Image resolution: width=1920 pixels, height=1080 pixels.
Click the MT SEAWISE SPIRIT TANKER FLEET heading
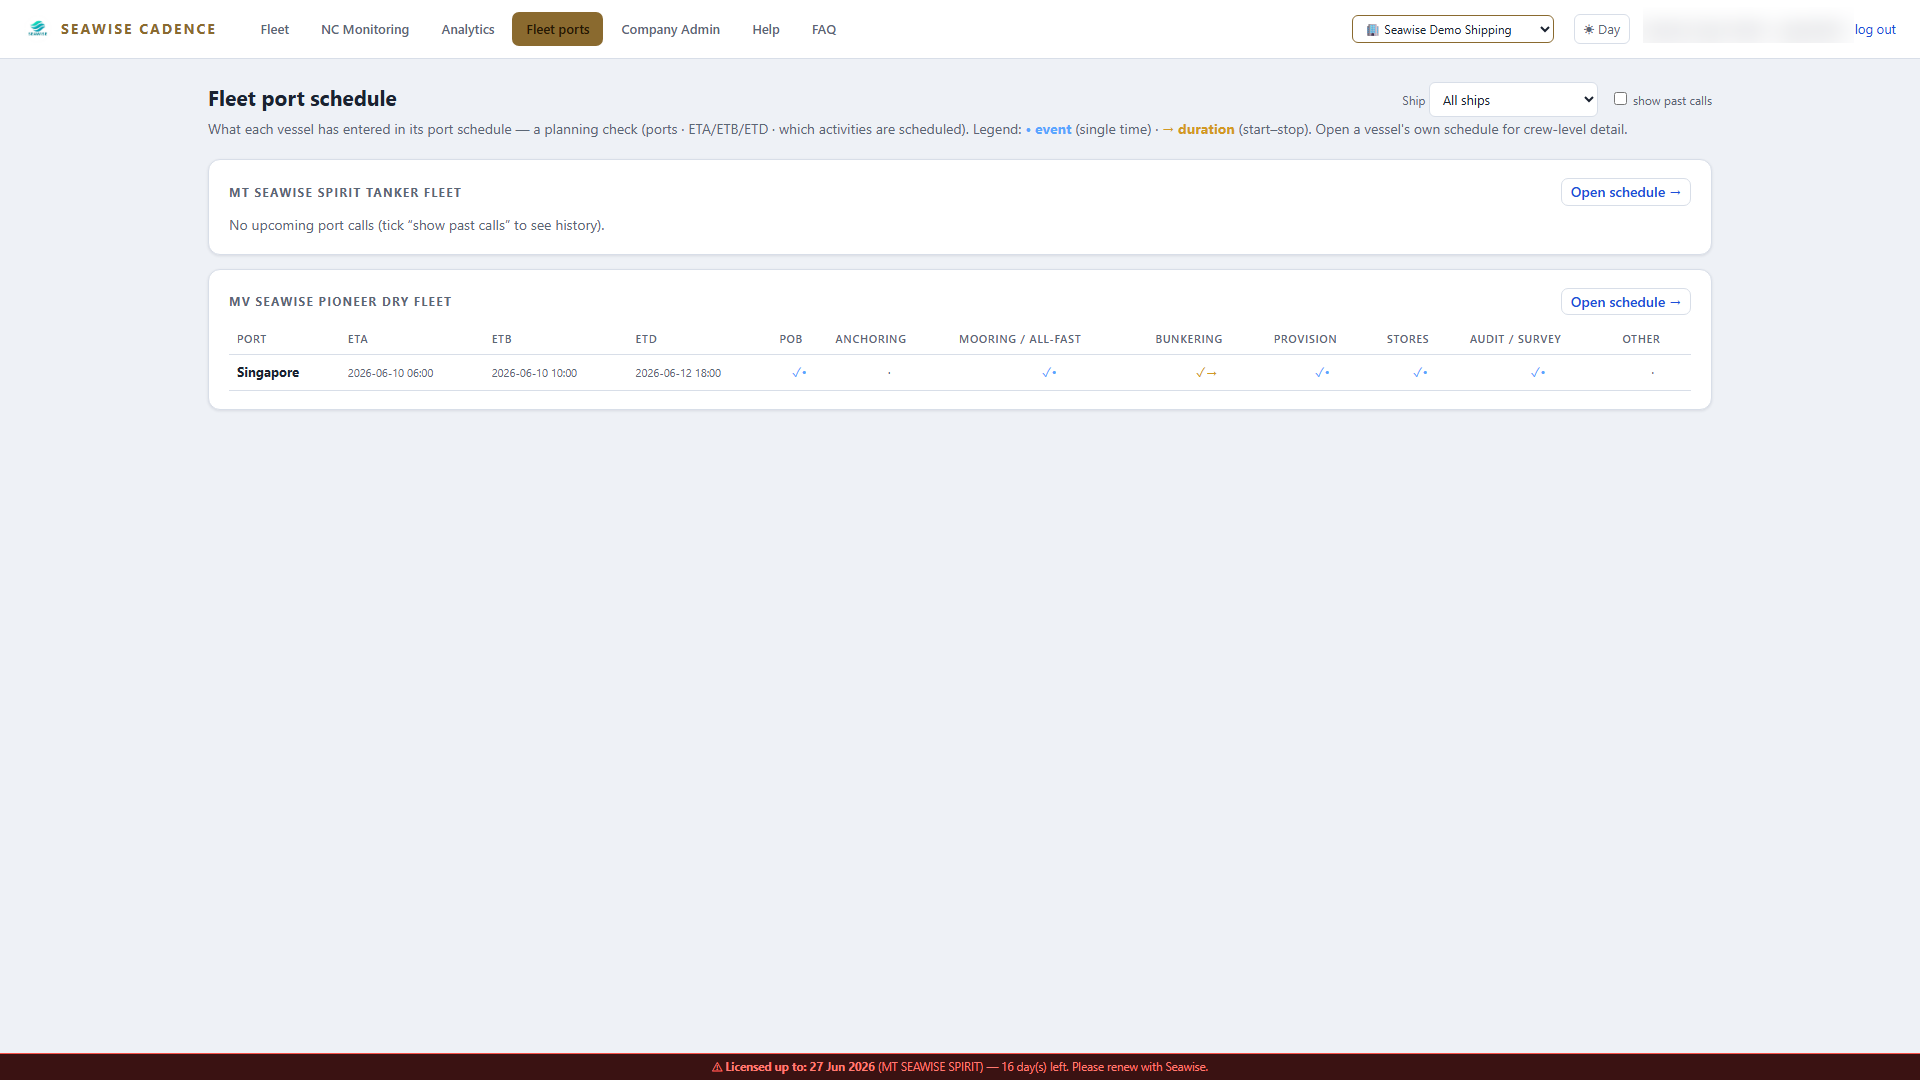(x=345, y=192)
